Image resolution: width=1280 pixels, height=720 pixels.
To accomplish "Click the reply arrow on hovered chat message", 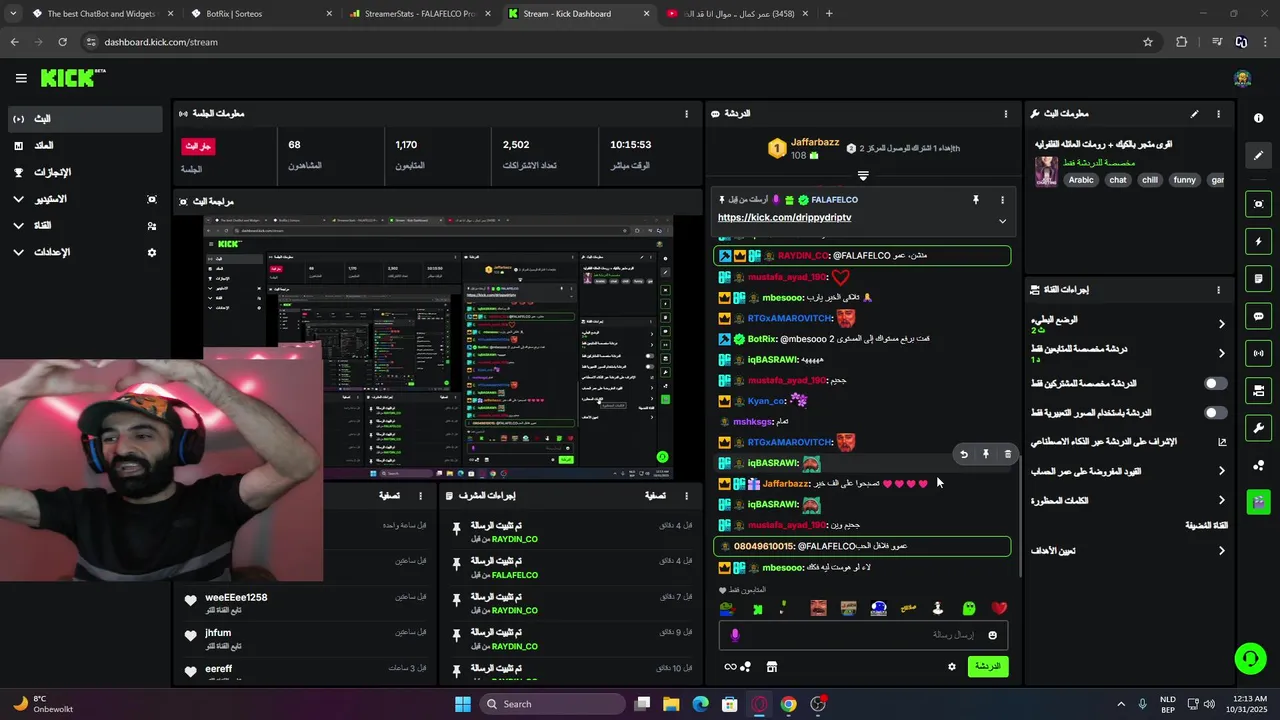I will (964, 454).
